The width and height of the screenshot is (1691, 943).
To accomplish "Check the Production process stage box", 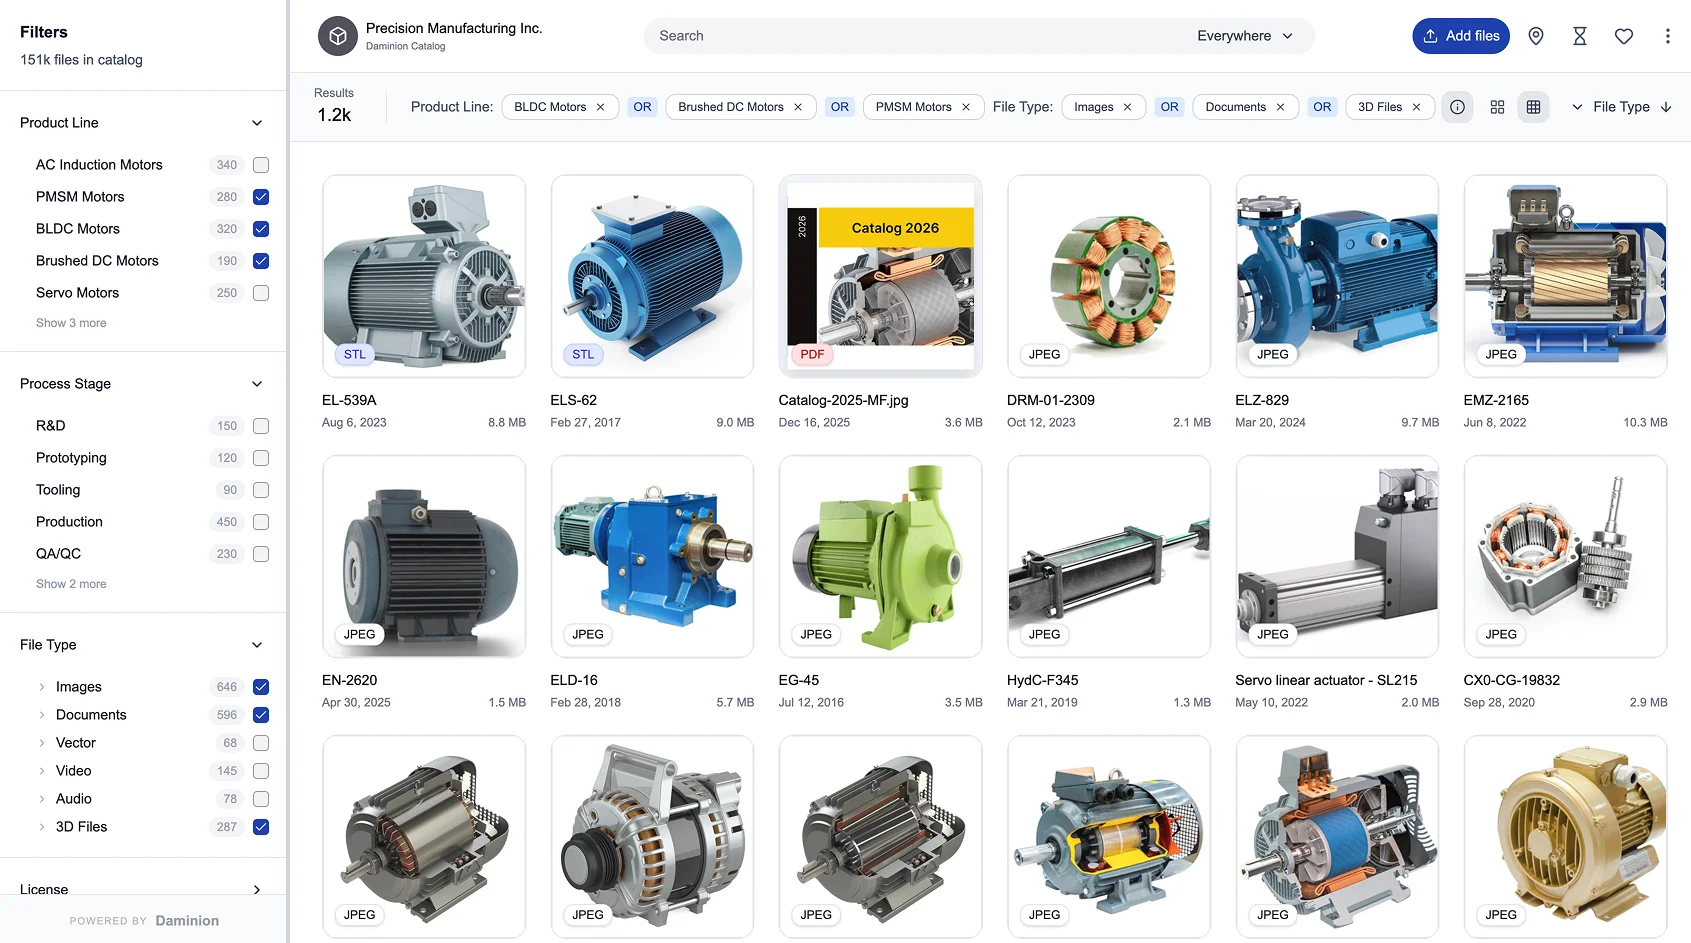I will click(x=261, y=522).
